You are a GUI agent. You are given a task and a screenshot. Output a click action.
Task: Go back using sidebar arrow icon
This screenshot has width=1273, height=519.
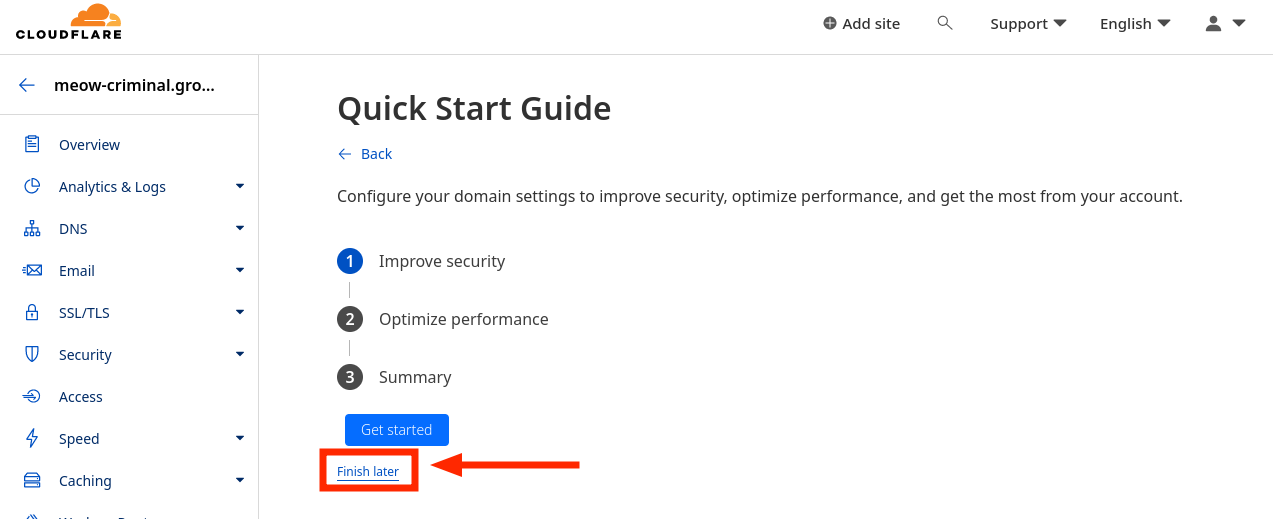click(27, 86)
